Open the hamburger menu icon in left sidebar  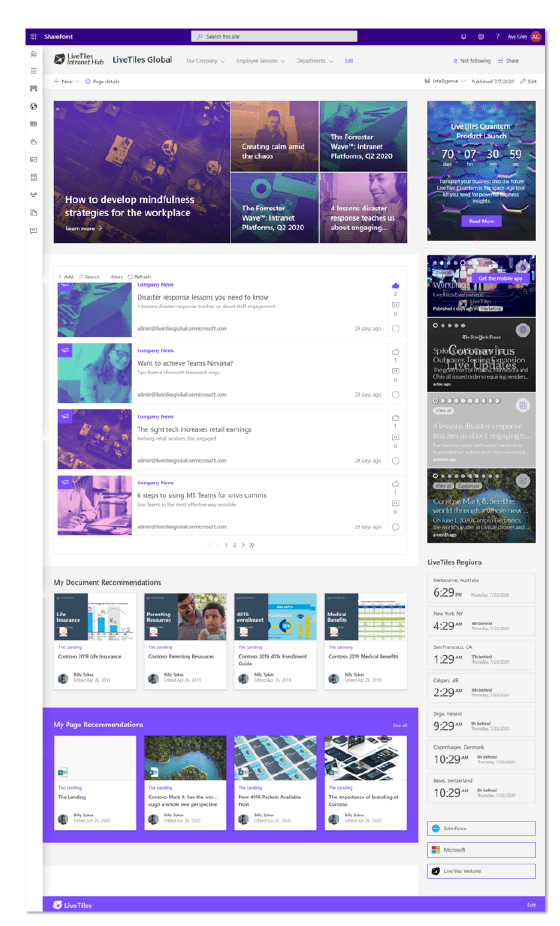[x=34, y=71]
